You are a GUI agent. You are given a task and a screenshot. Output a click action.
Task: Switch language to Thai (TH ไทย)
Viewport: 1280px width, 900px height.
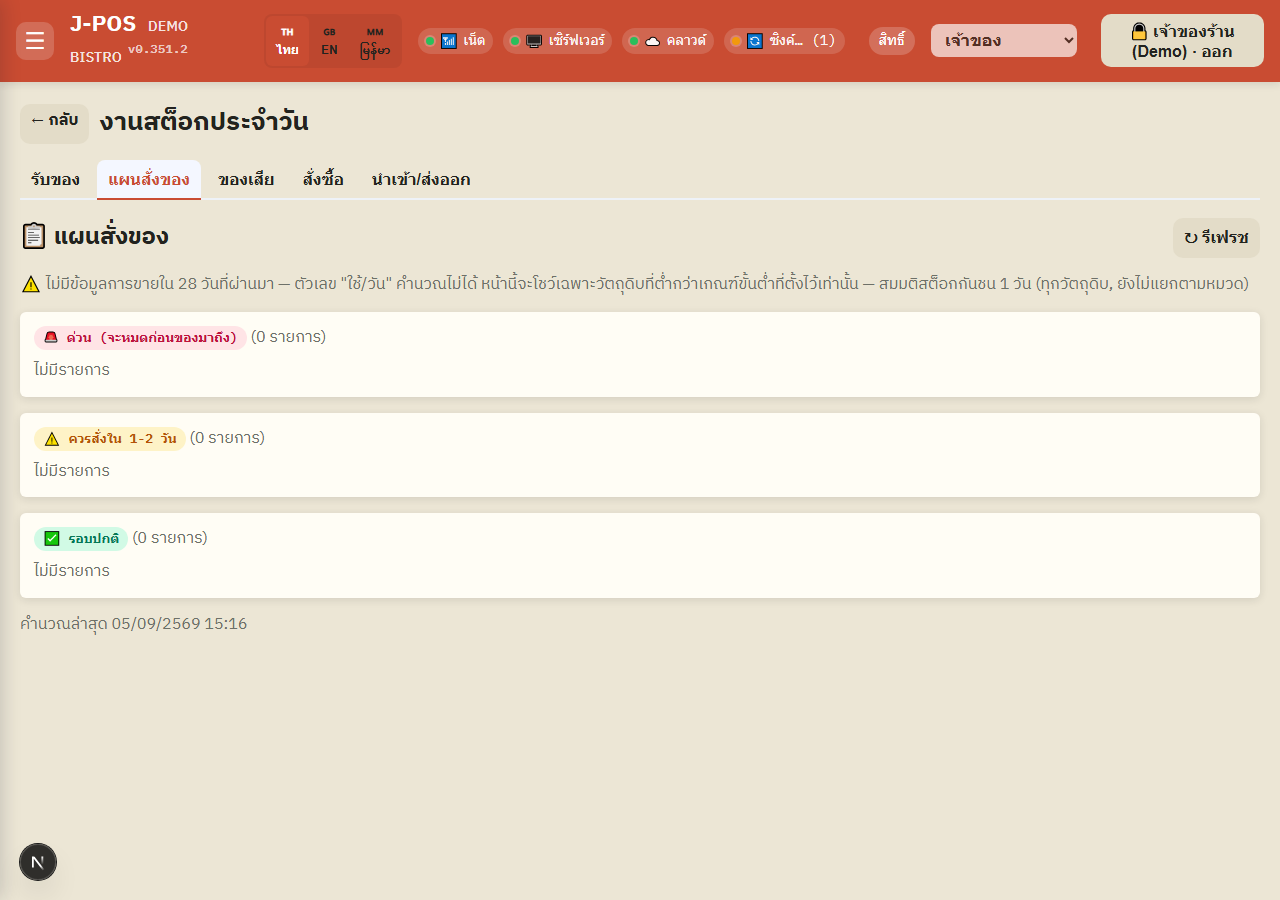point(288,41)
